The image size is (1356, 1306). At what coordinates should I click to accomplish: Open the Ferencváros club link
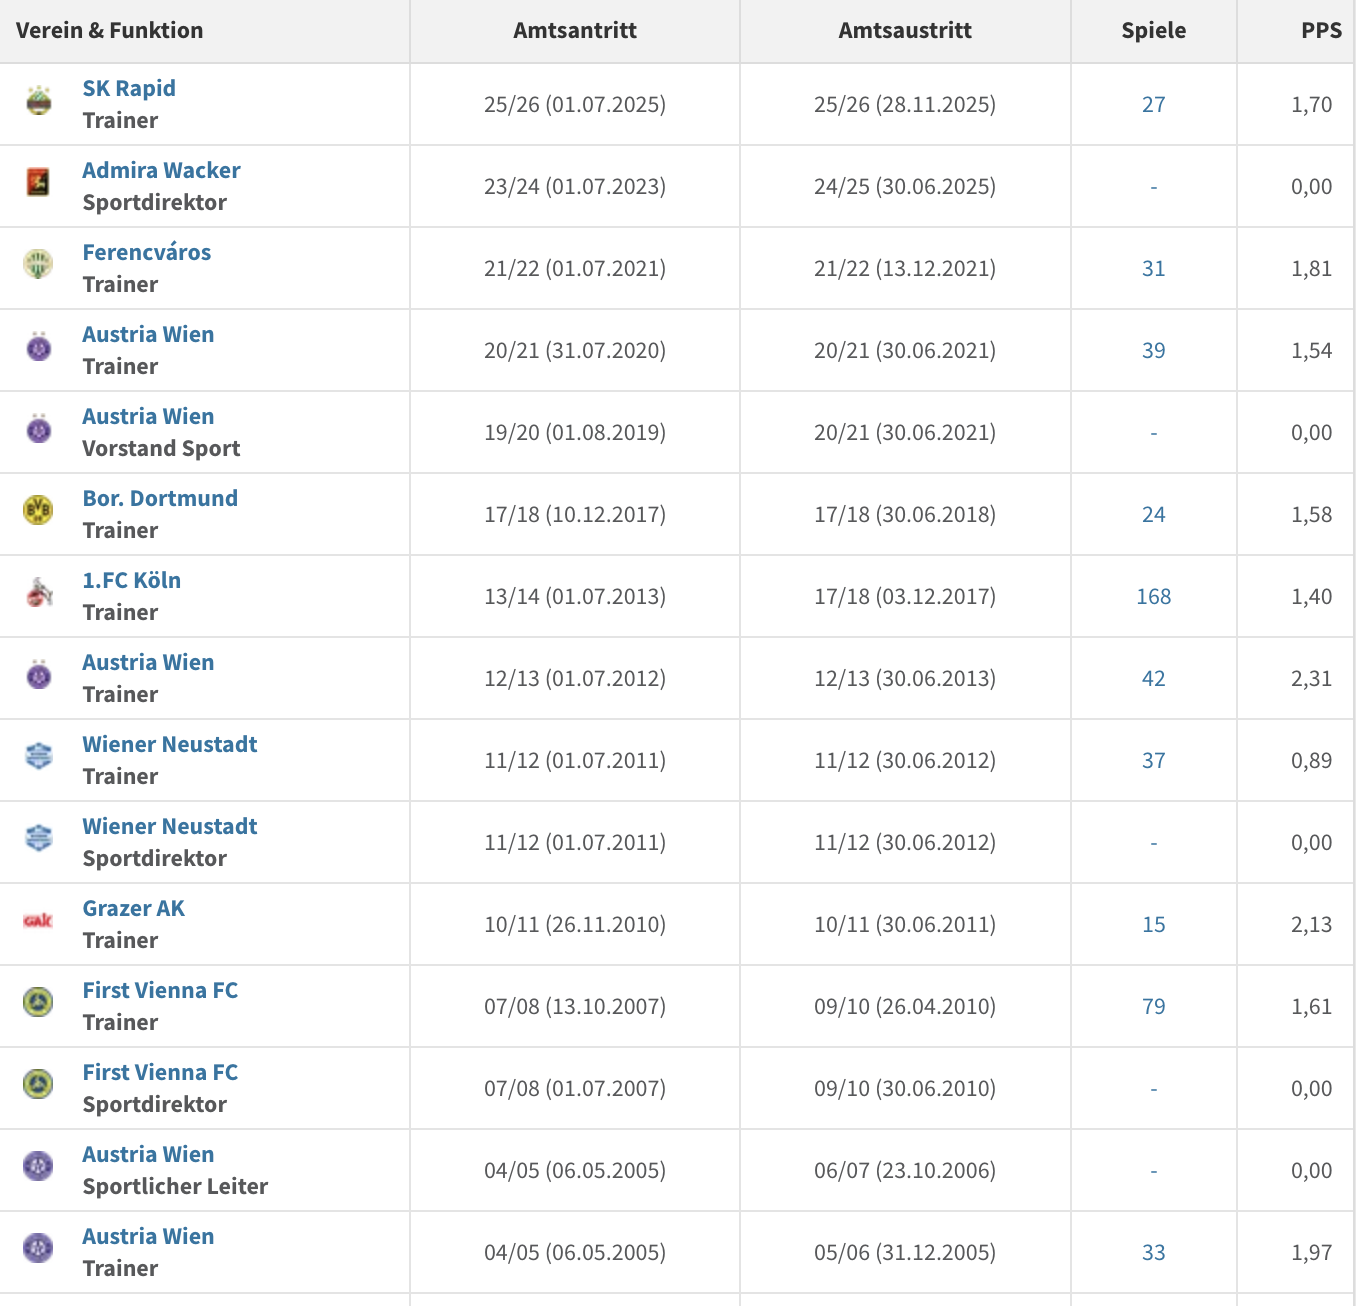[147, 252]
